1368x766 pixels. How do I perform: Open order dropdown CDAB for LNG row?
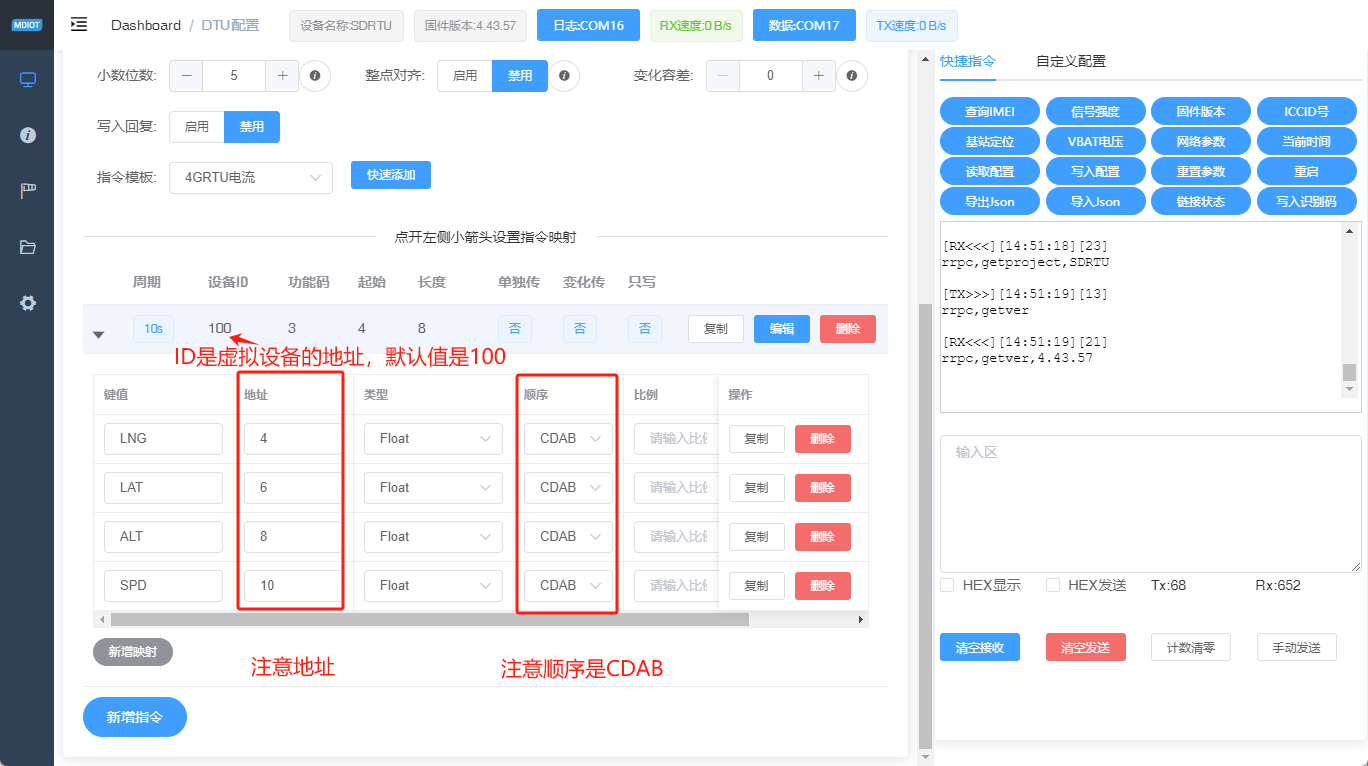tap(568, 439)
